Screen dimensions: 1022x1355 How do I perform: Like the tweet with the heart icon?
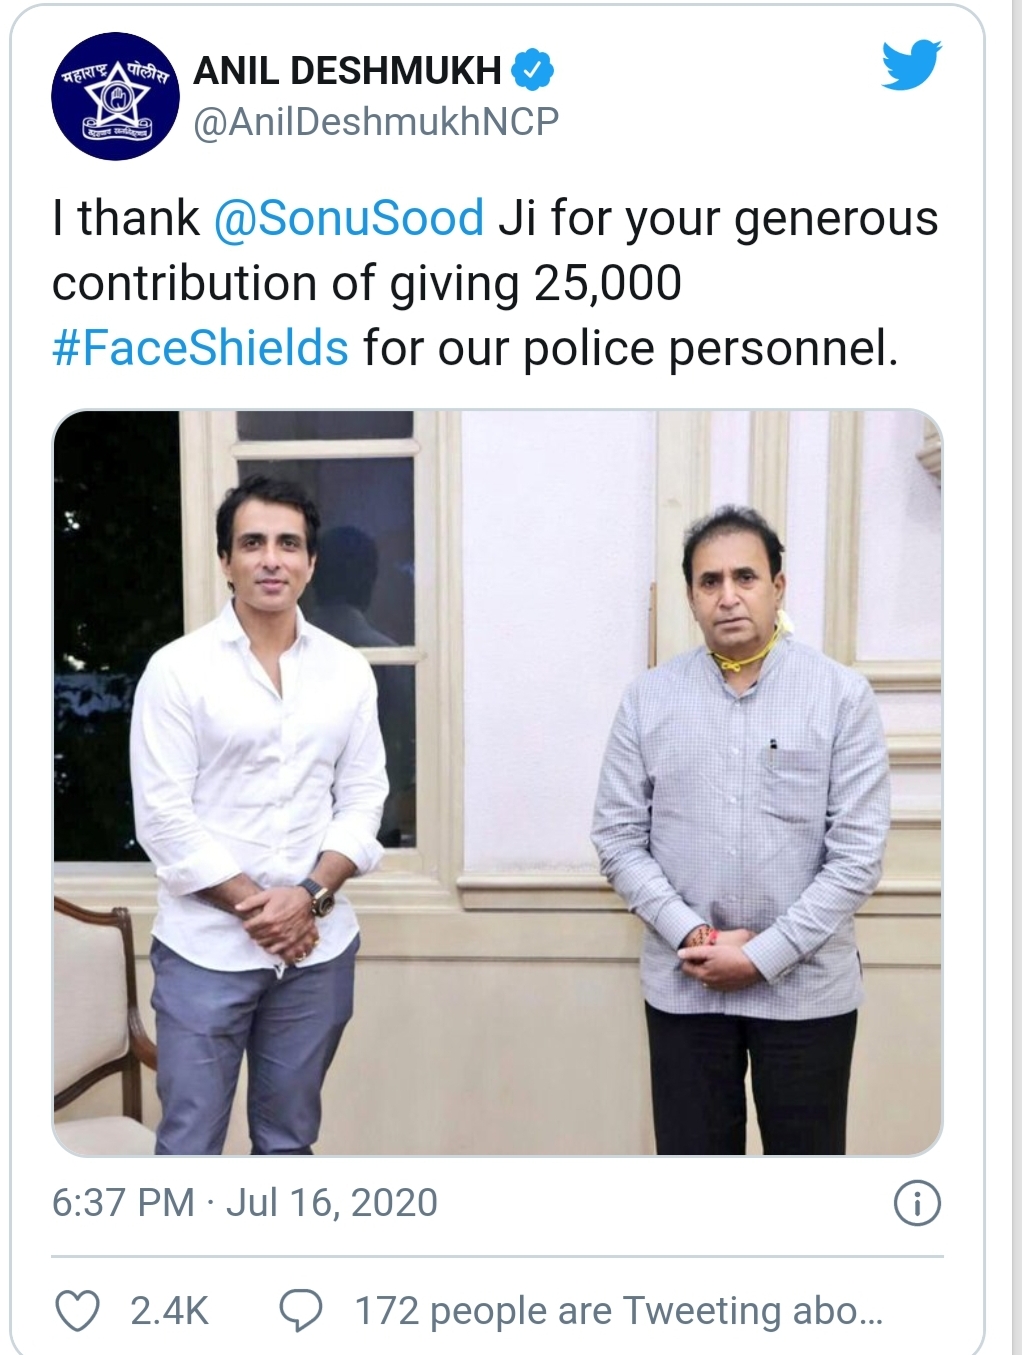[76, 1310]
